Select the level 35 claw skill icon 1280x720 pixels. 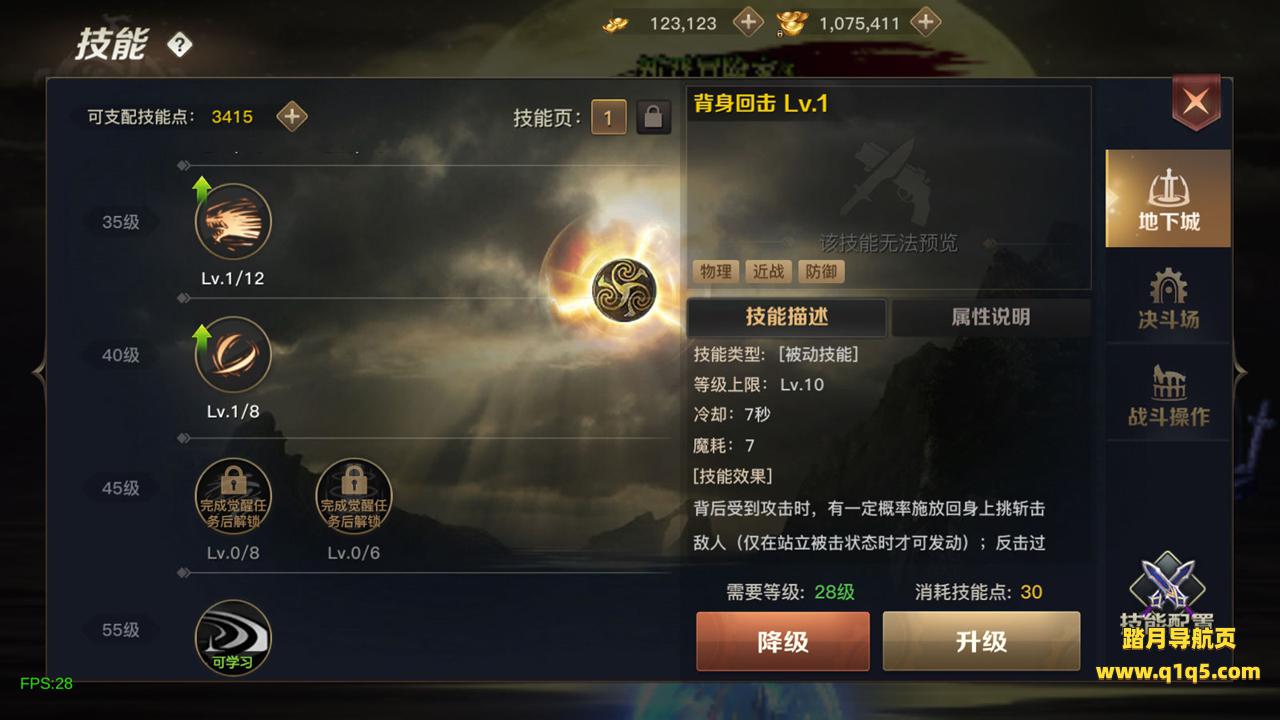click(233, 222)
